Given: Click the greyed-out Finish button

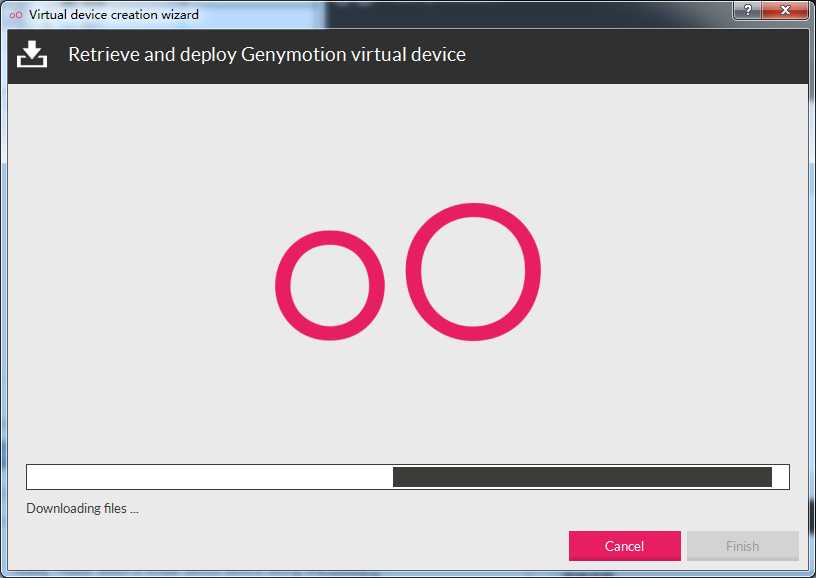Looking at the screenshot, I should click(743, 546).
